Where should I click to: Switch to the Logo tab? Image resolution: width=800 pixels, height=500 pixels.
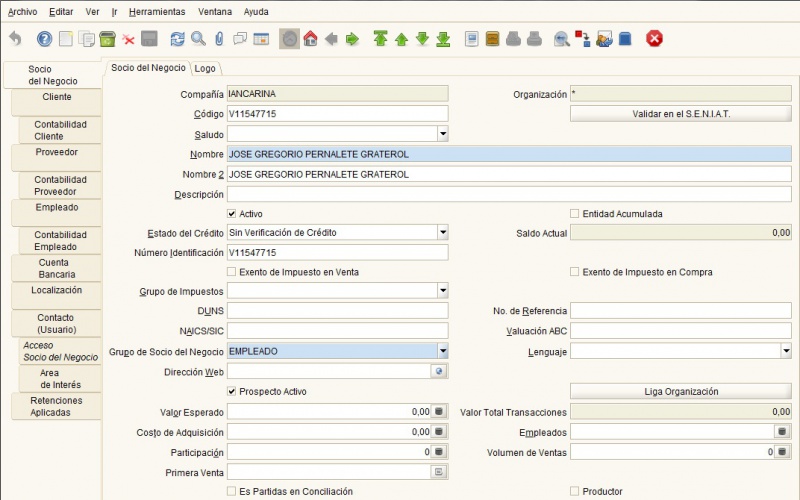tap(205, 68)
